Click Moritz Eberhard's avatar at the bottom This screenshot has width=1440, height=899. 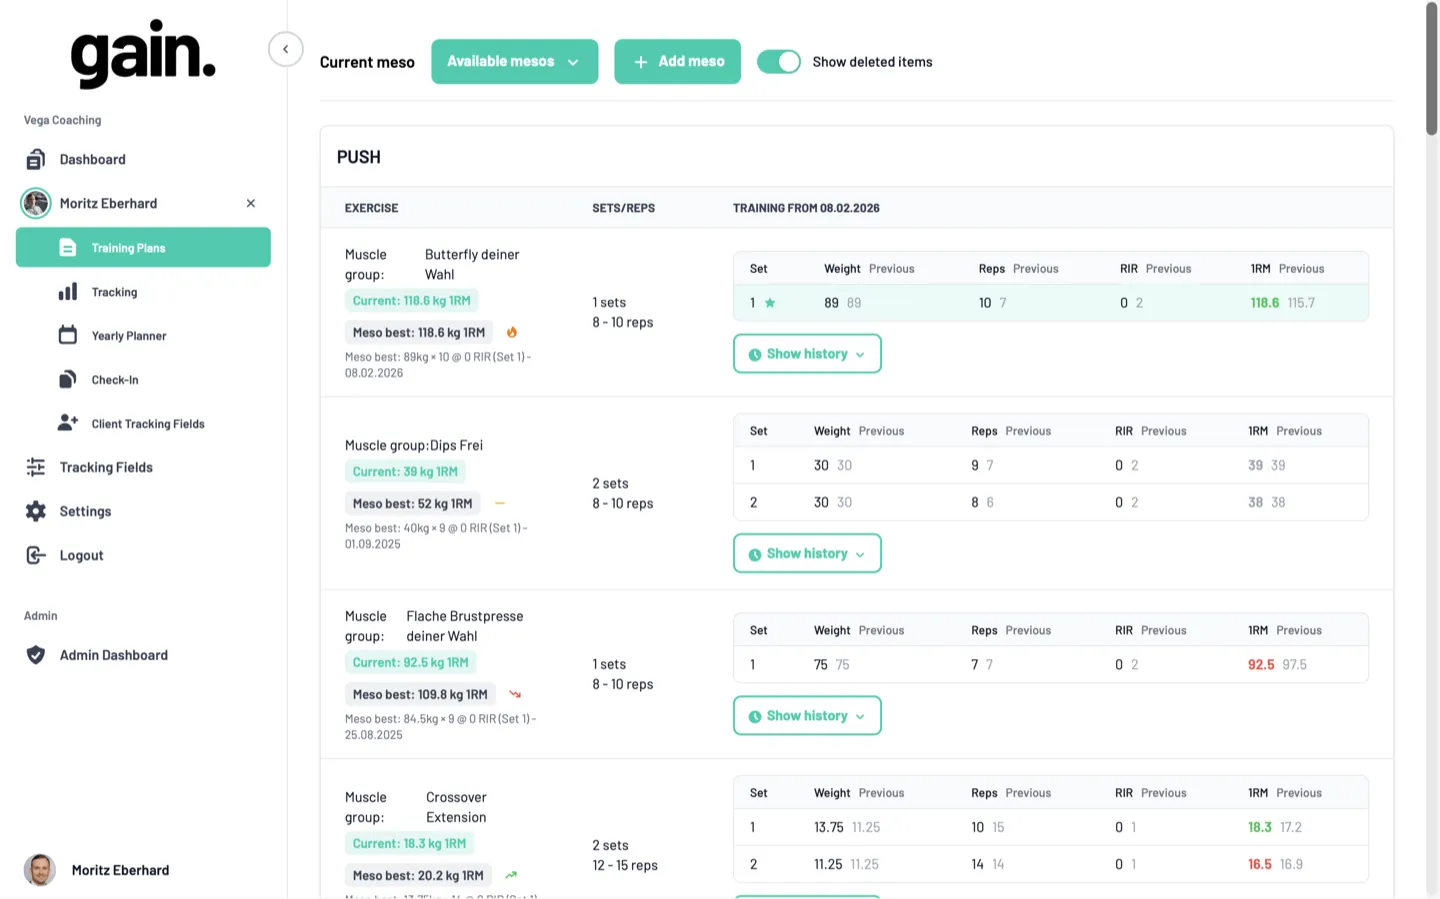[40, 869]
